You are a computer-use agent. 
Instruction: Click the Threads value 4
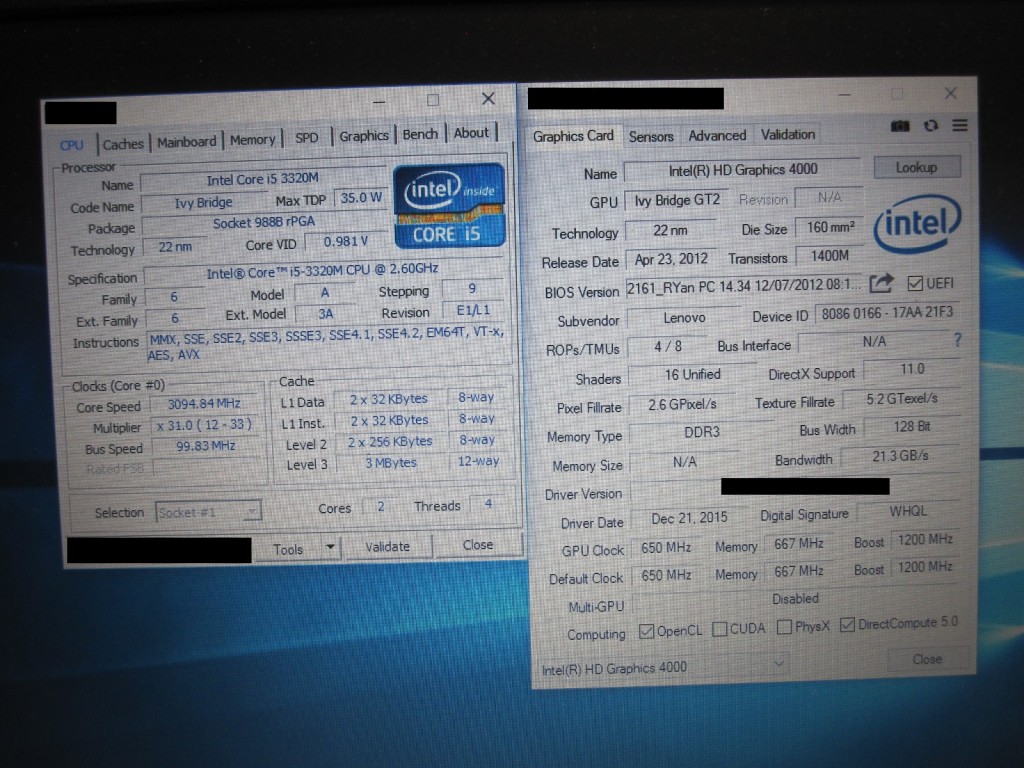[488, 504]
